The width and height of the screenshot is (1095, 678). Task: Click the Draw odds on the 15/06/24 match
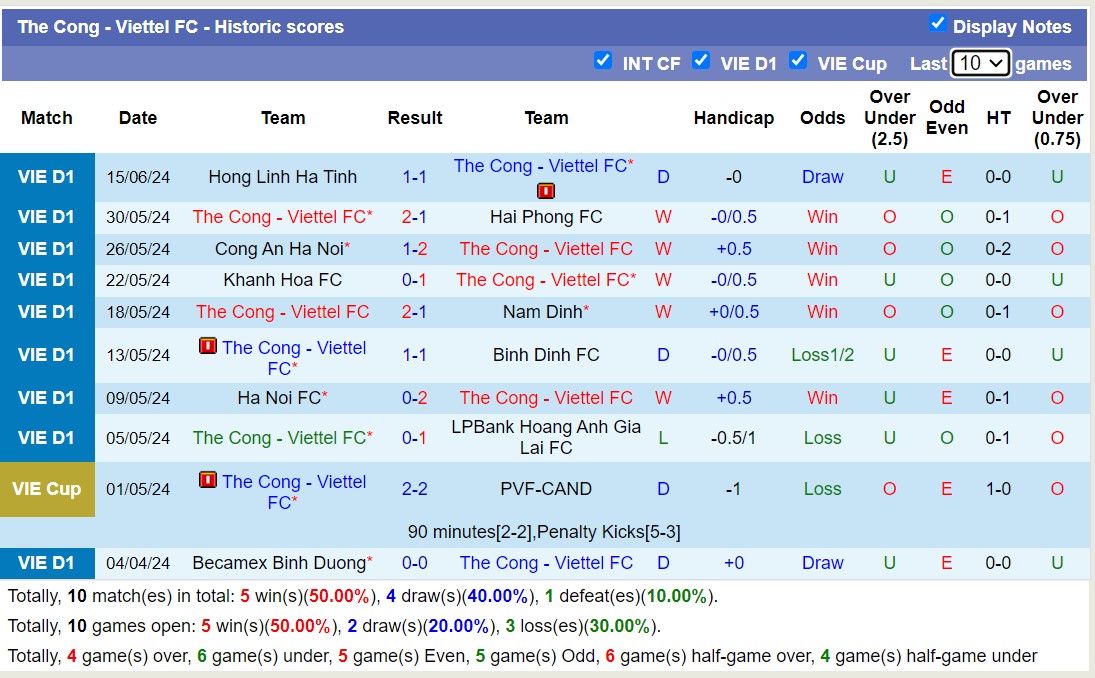click(x=822, y=176)
